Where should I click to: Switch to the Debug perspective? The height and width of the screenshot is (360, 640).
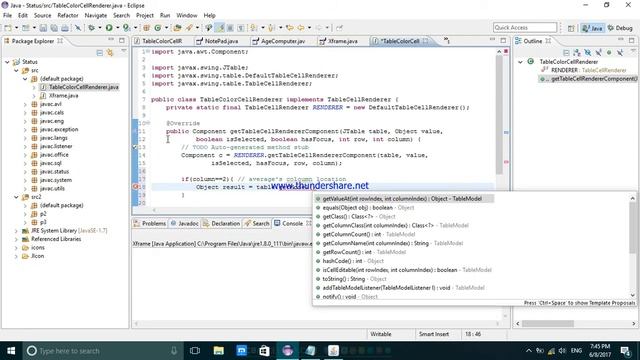[620, 28]
